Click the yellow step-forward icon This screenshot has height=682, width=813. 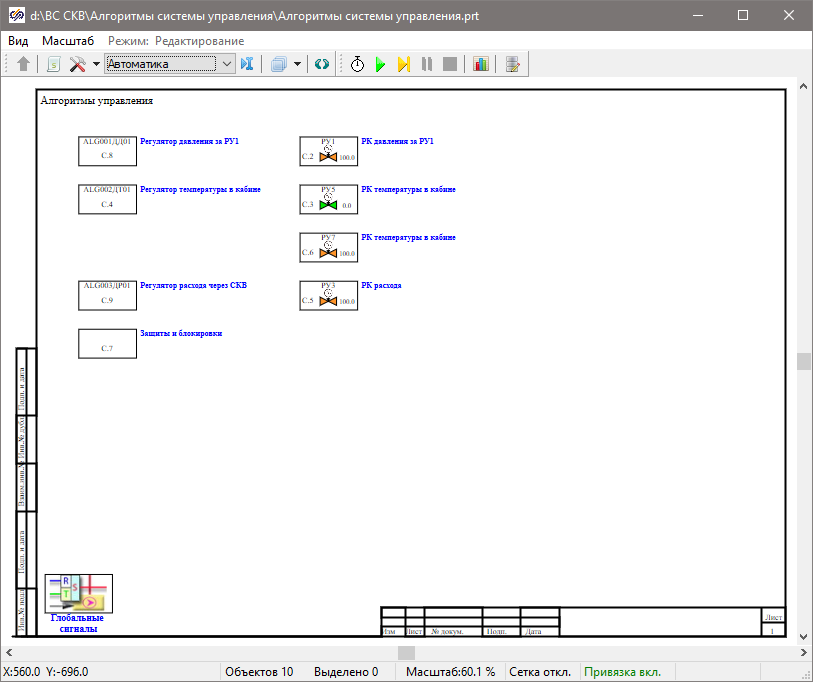[x=403, y=64]
